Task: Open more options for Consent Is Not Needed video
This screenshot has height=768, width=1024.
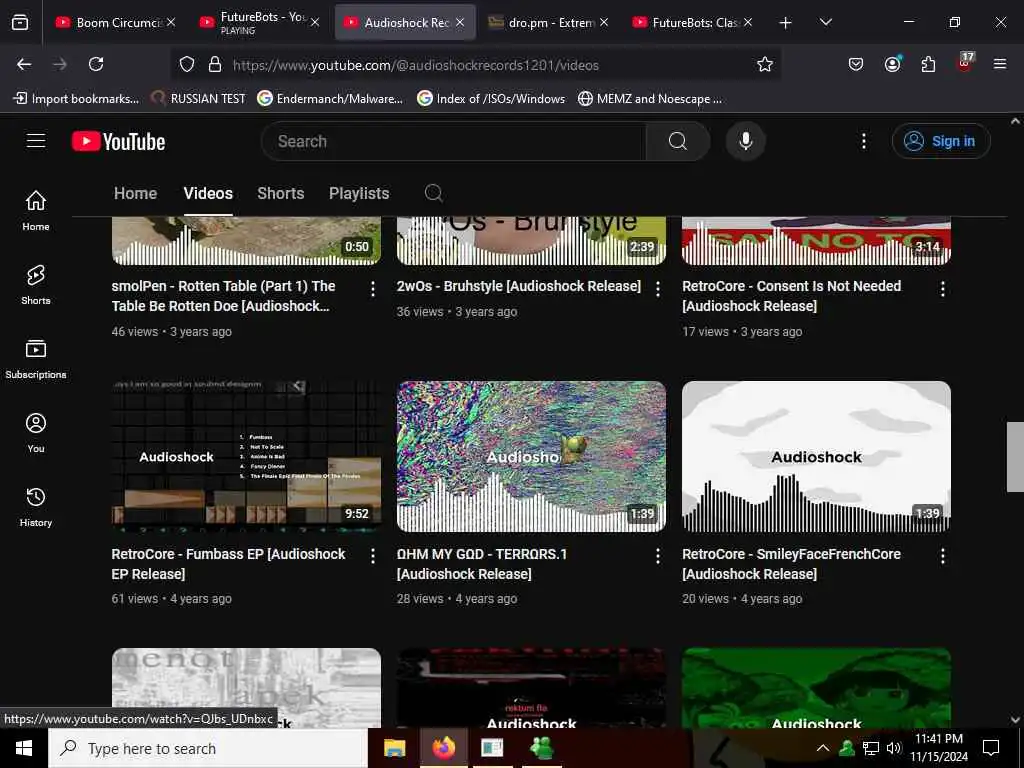Action: [942, 289]
